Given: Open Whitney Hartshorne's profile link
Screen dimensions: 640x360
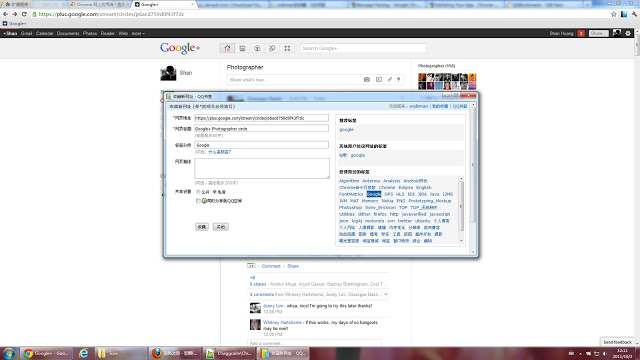Looking at the screenshot, I should (282, 322).
